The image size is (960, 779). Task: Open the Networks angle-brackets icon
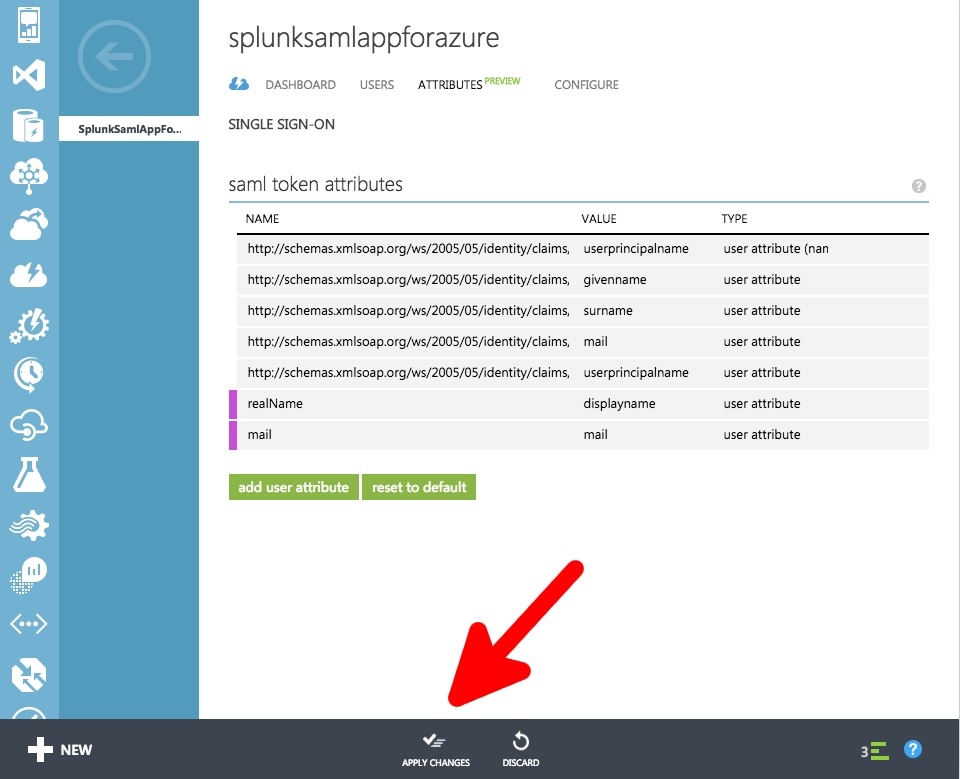click(29, 625)
